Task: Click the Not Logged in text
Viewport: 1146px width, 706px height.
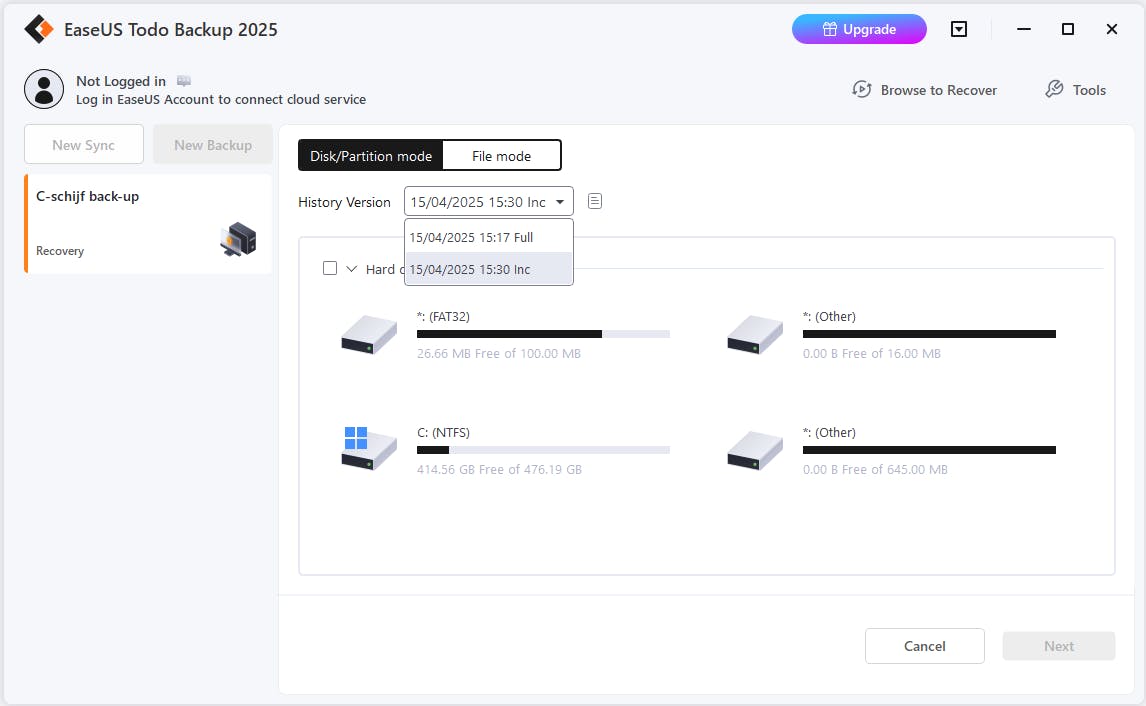Action: pyautogui.click(x=121, y=81)
